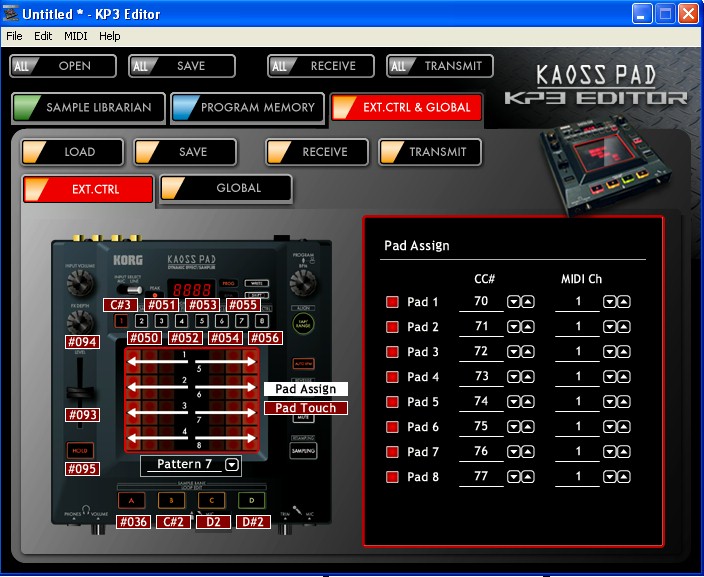Select the EXT.CTRL & GLOBAL tab
This screenshot has width=704, height=577.
click(407, 107)
